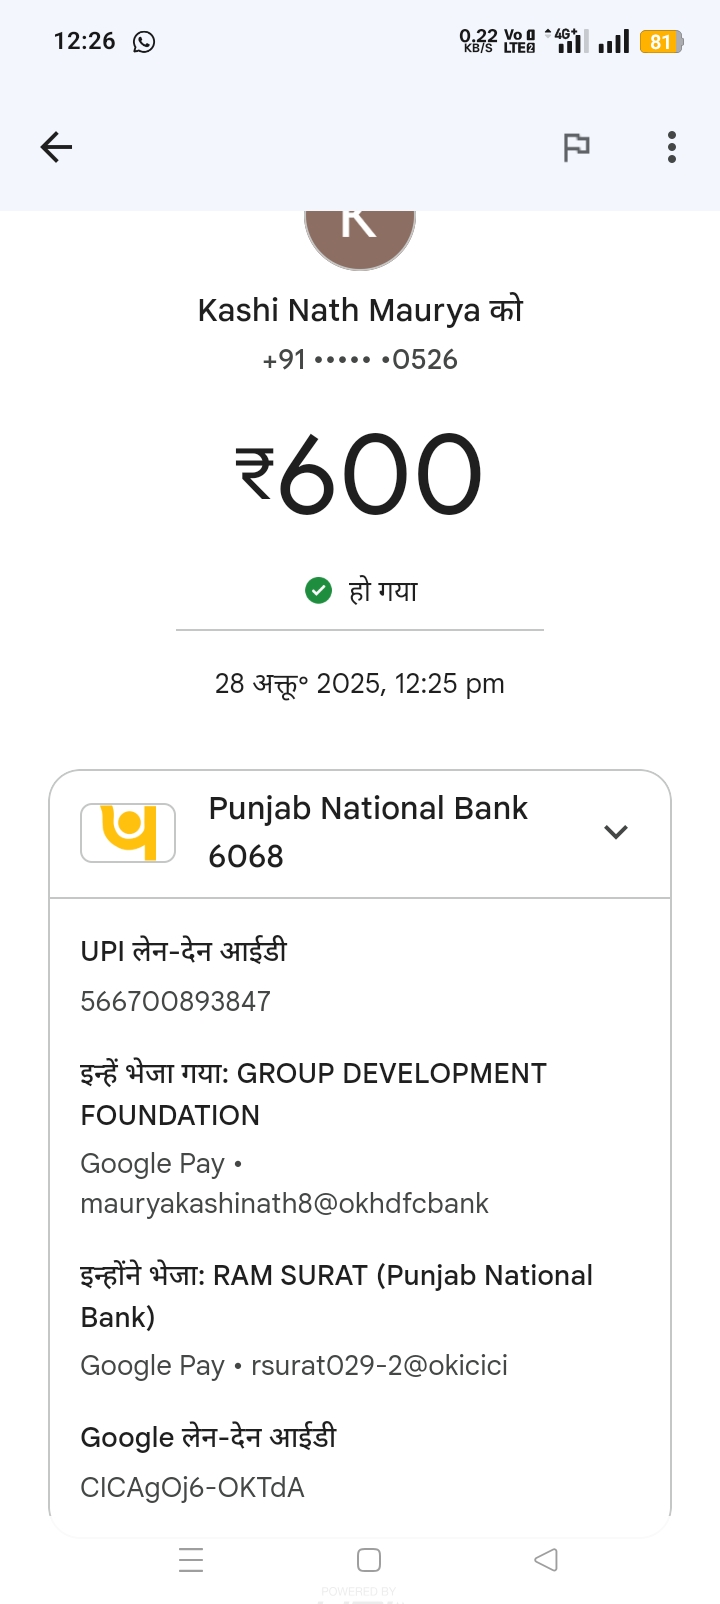Tap the flag report icon

coord(576,148)
